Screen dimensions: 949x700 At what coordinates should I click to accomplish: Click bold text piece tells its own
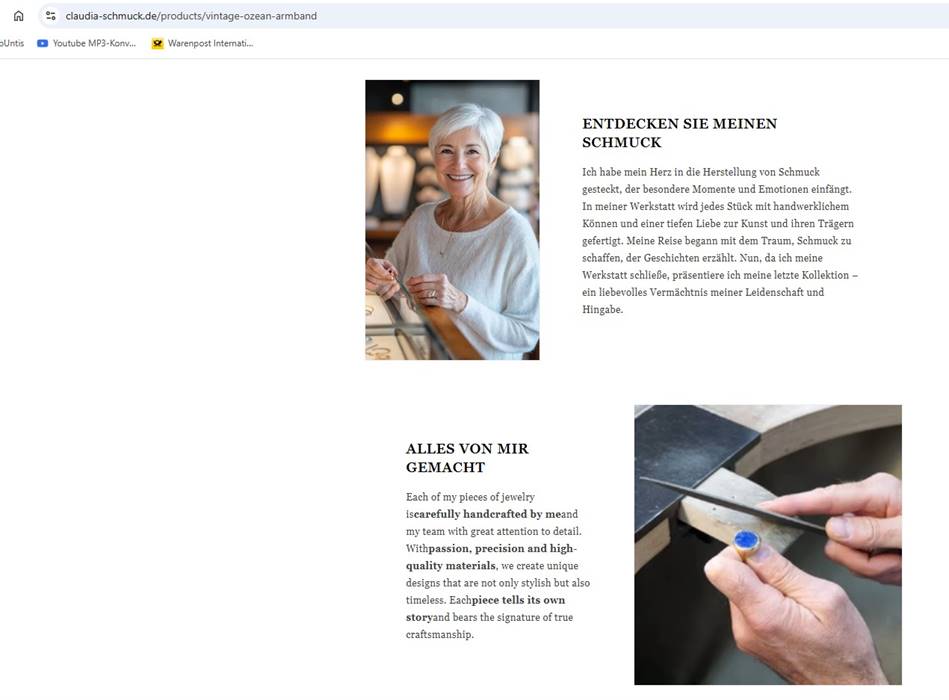point(518,600)
